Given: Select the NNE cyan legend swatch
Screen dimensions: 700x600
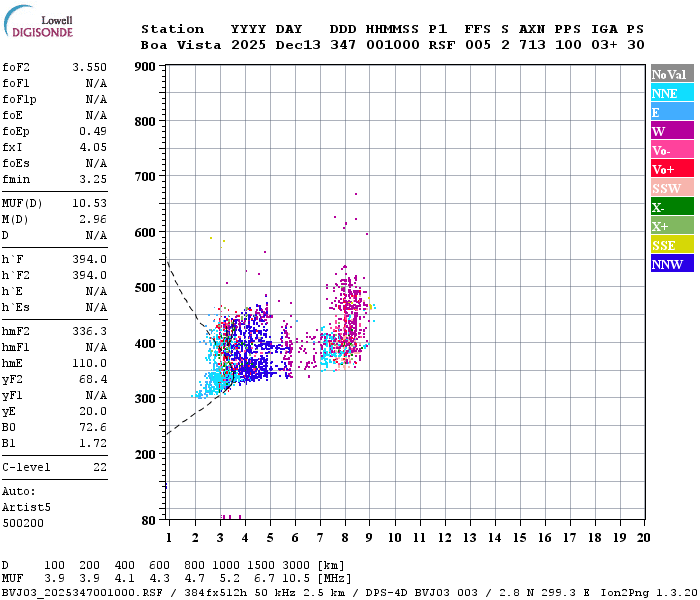Looking at the screenshot, I should 672,93.
